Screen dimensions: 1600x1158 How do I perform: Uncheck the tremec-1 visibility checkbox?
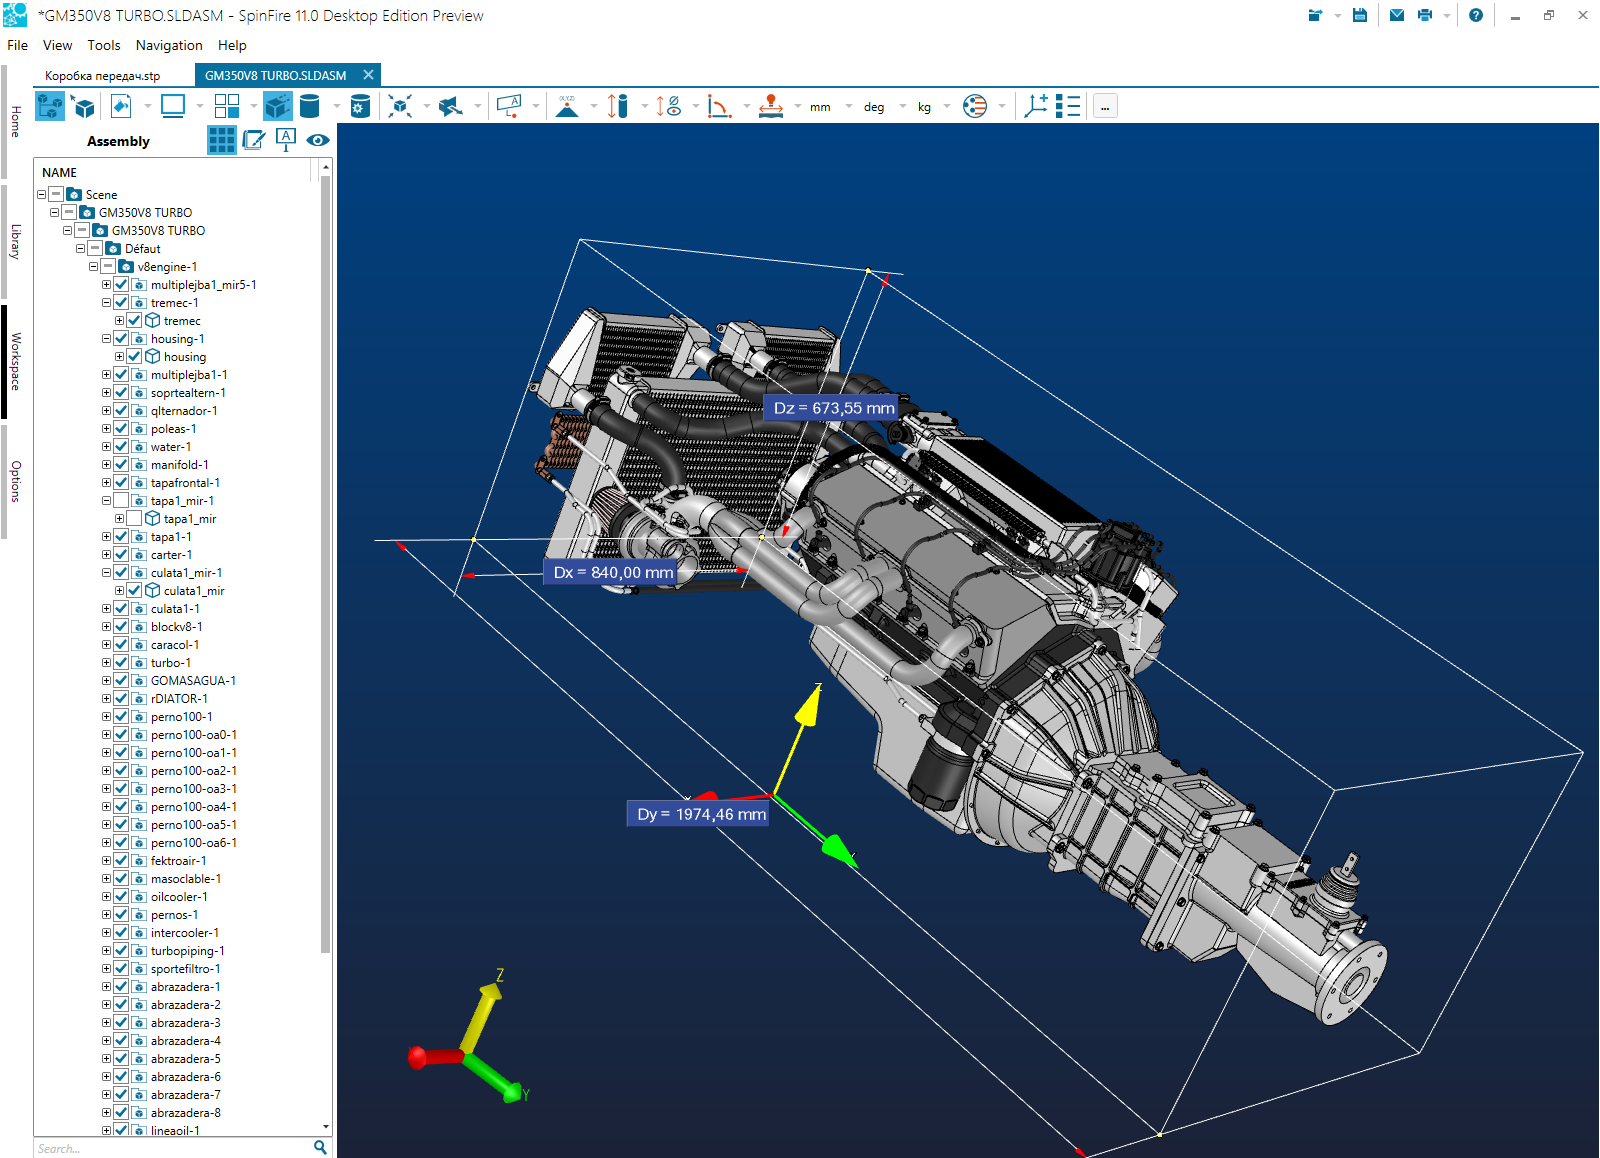121,303
